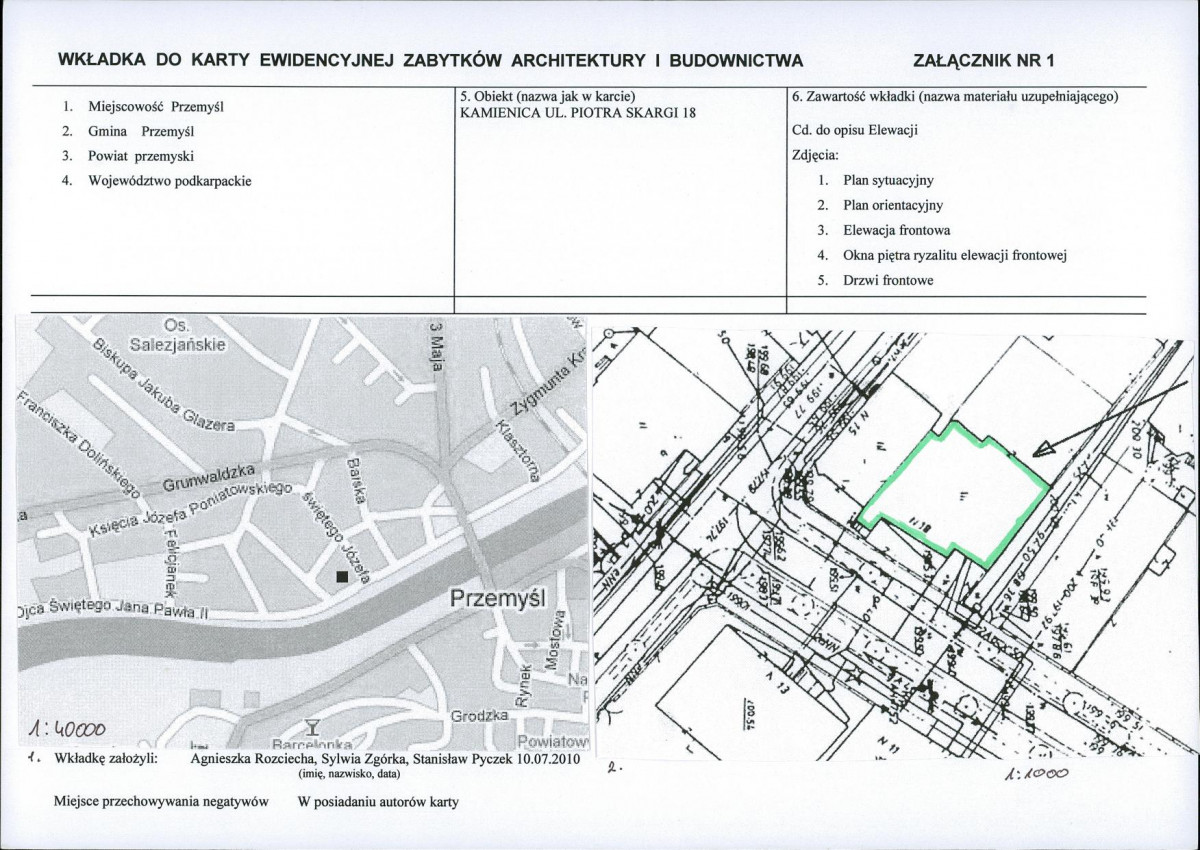Click the black square marker on the map
Screen dimensions: 1200x850
[x=341, y=577]
